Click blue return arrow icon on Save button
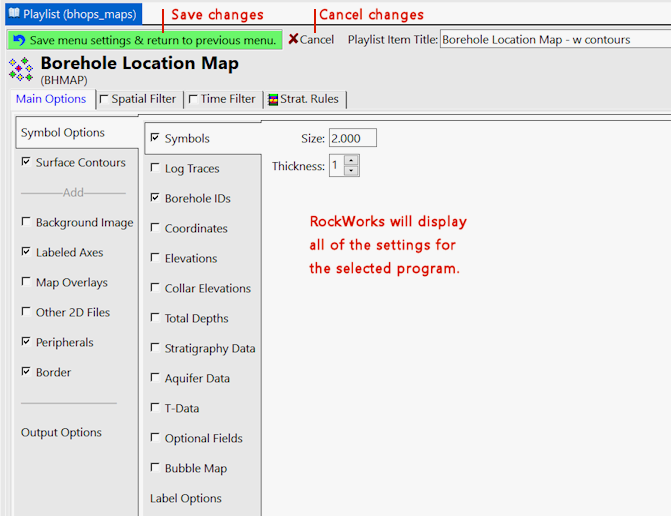The width and height of the screenshot is (671, 516). point(18,40)
